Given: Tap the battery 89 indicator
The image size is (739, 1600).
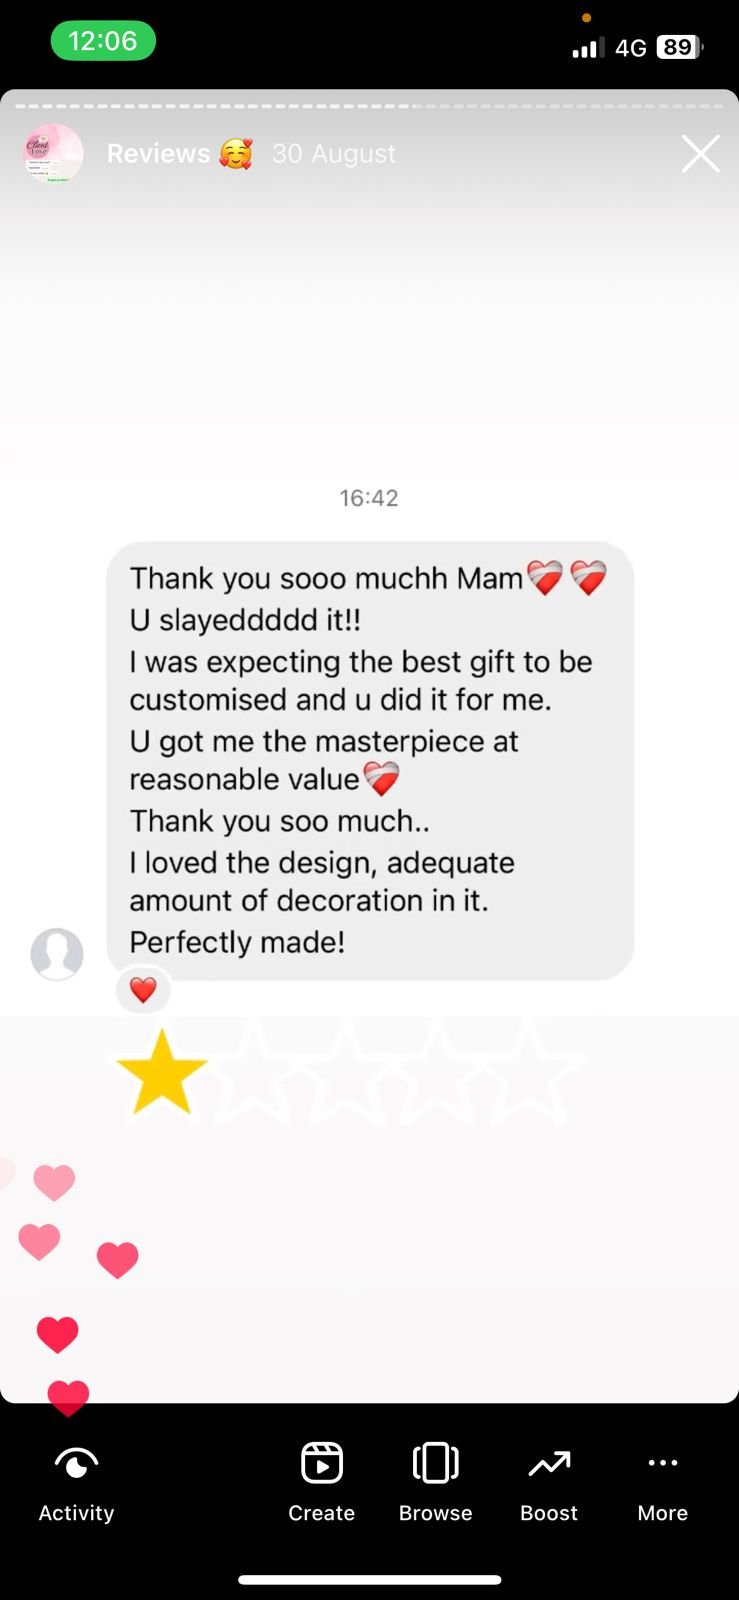Looking at the screenshot, I should 680,47.
